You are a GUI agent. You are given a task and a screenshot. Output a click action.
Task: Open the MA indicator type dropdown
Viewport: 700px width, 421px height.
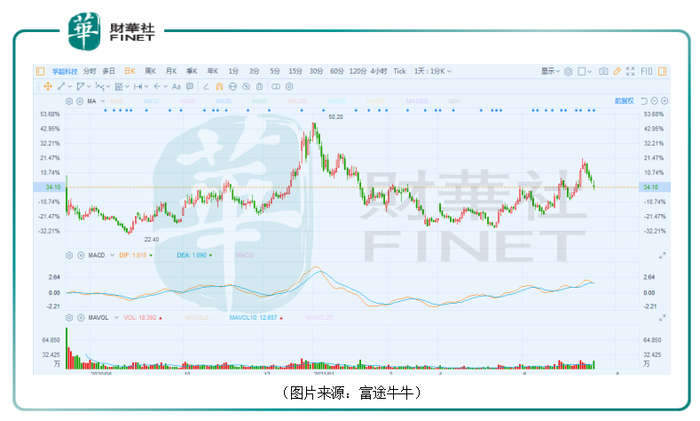tap(103, 101)
